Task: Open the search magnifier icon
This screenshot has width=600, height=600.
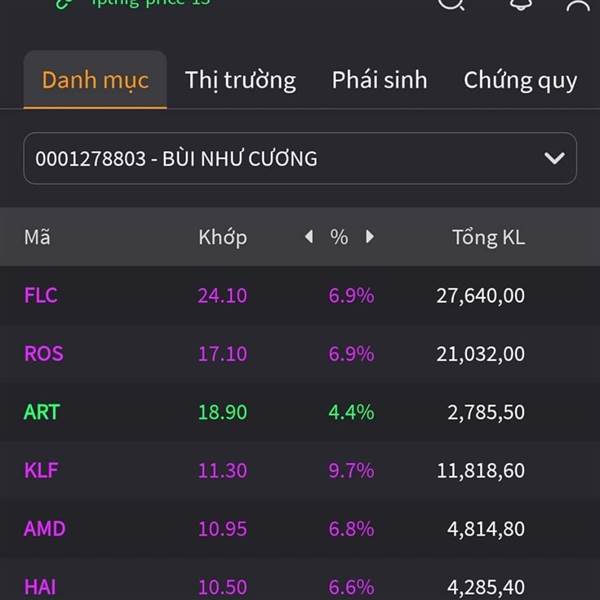Action: click(x=451, y=4)
